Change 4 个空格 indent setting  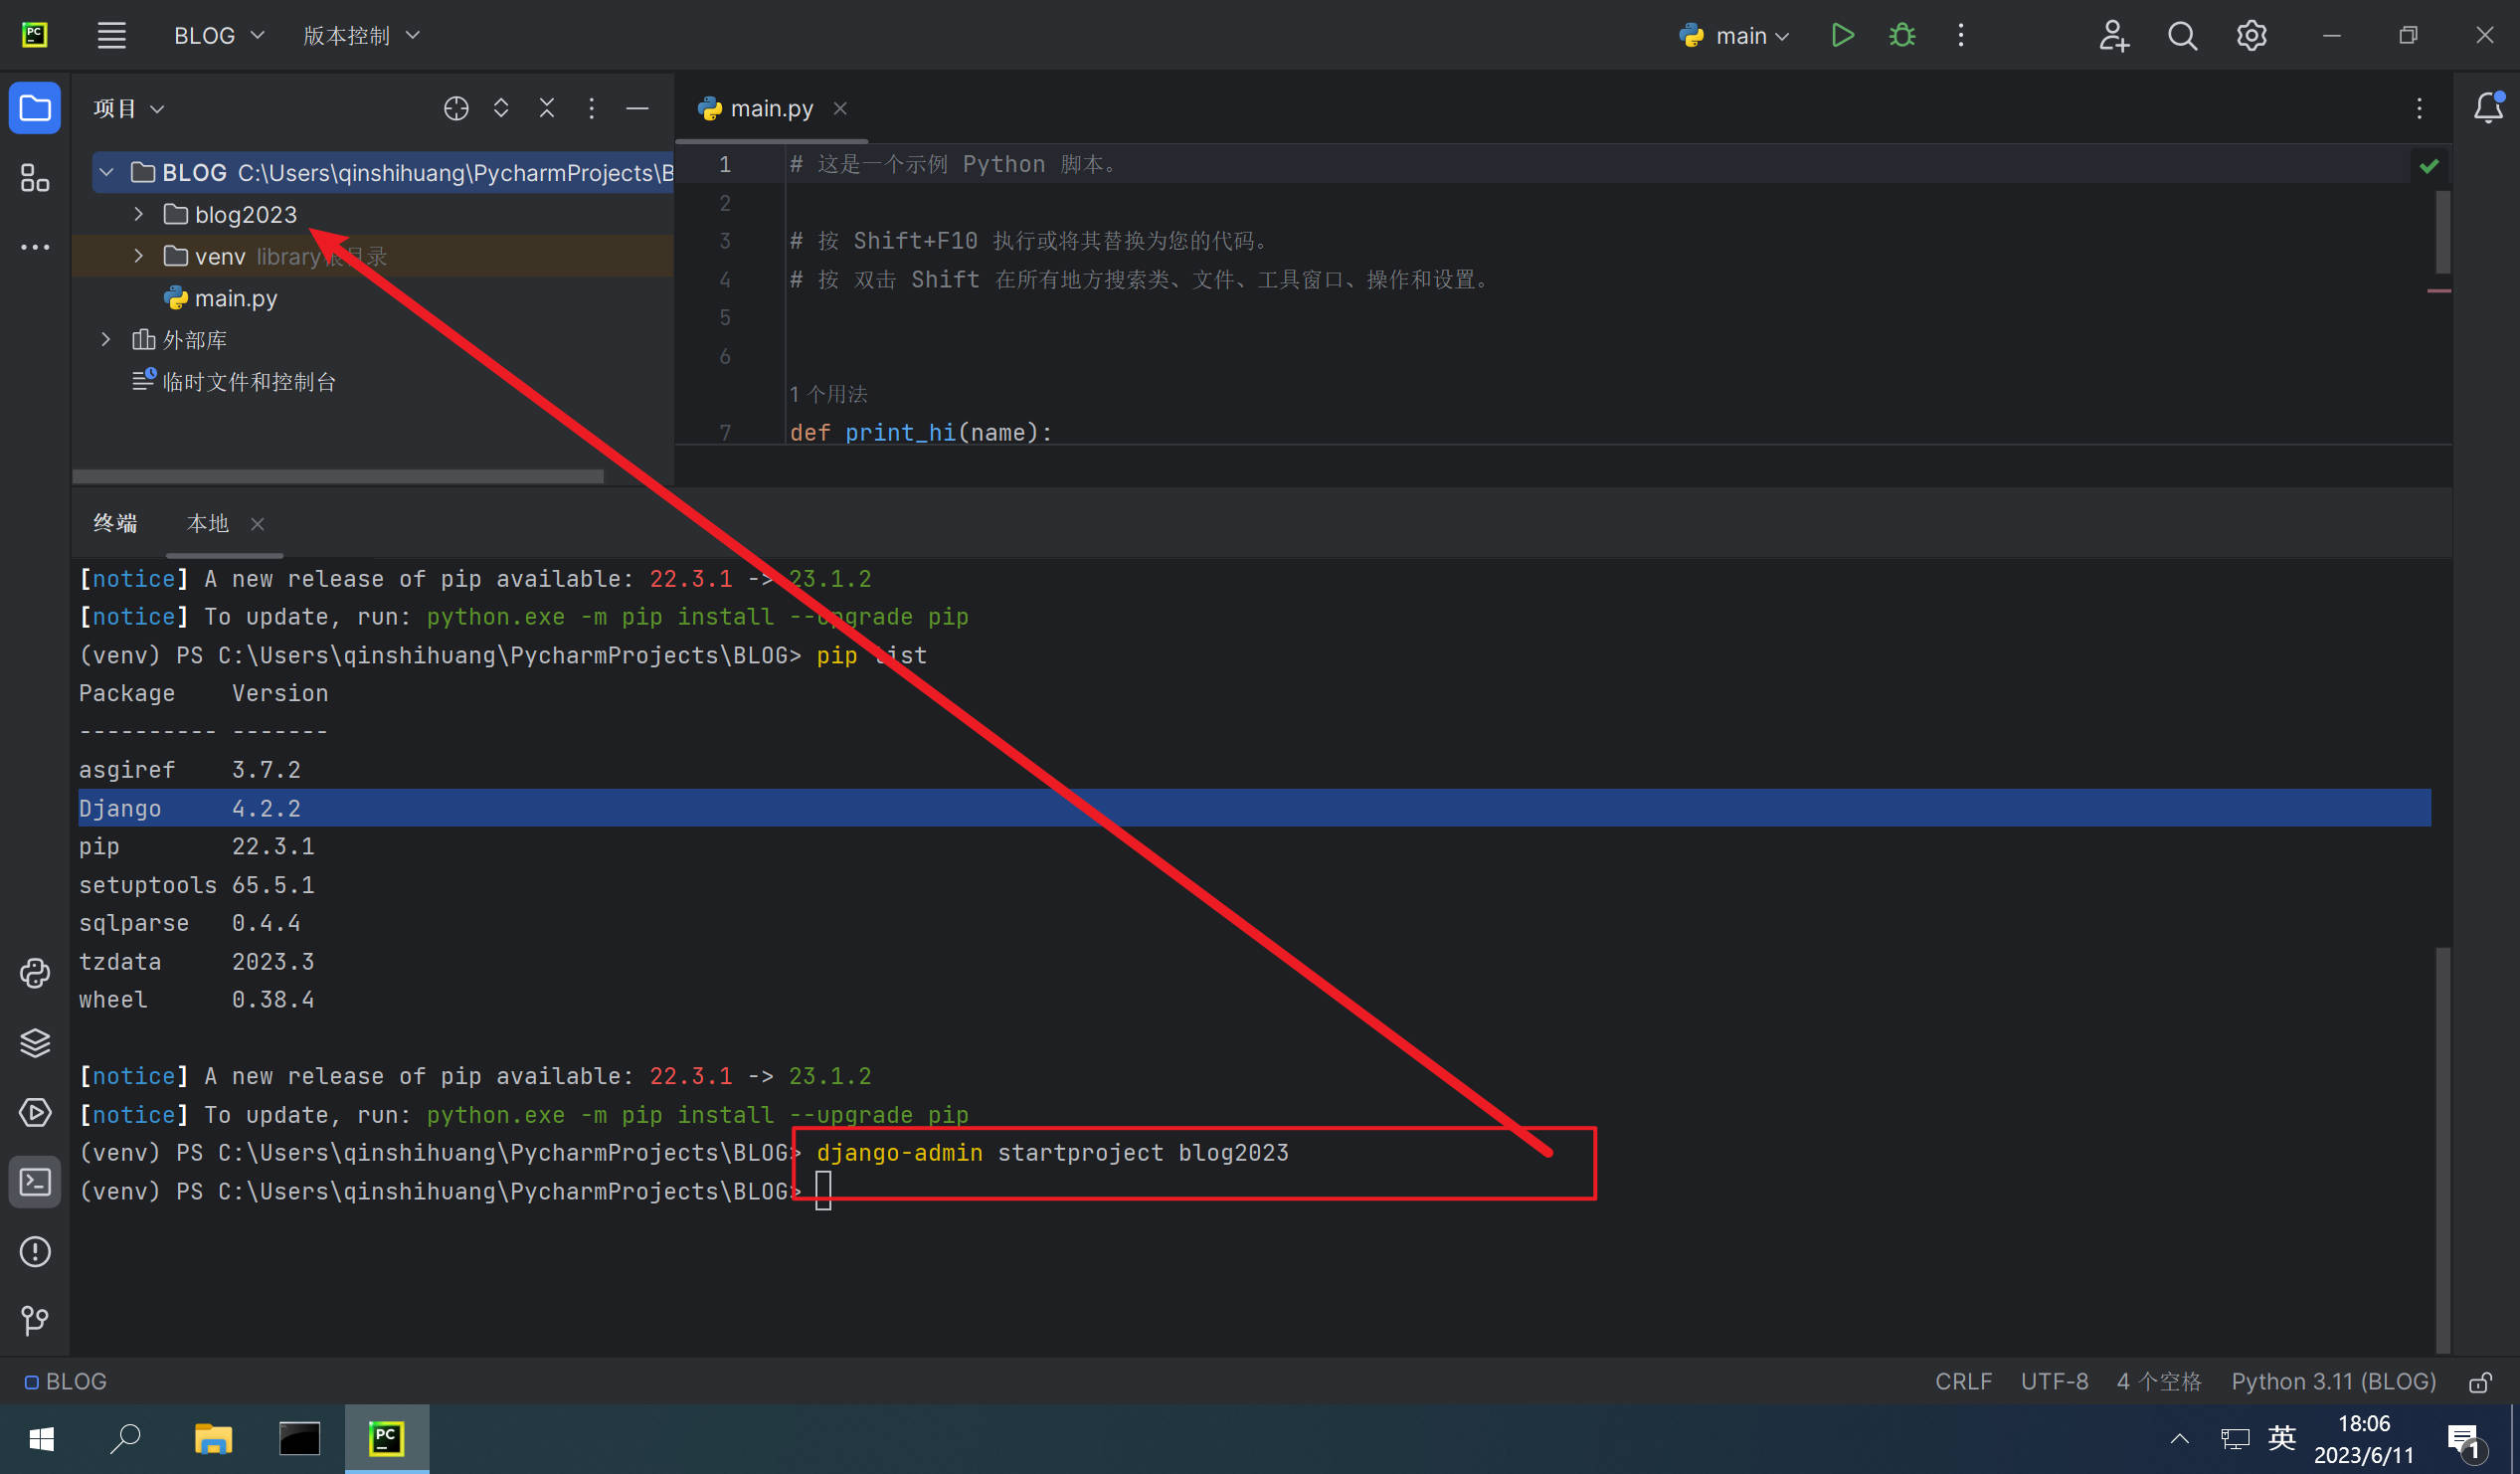[x=2159, y=1382]
